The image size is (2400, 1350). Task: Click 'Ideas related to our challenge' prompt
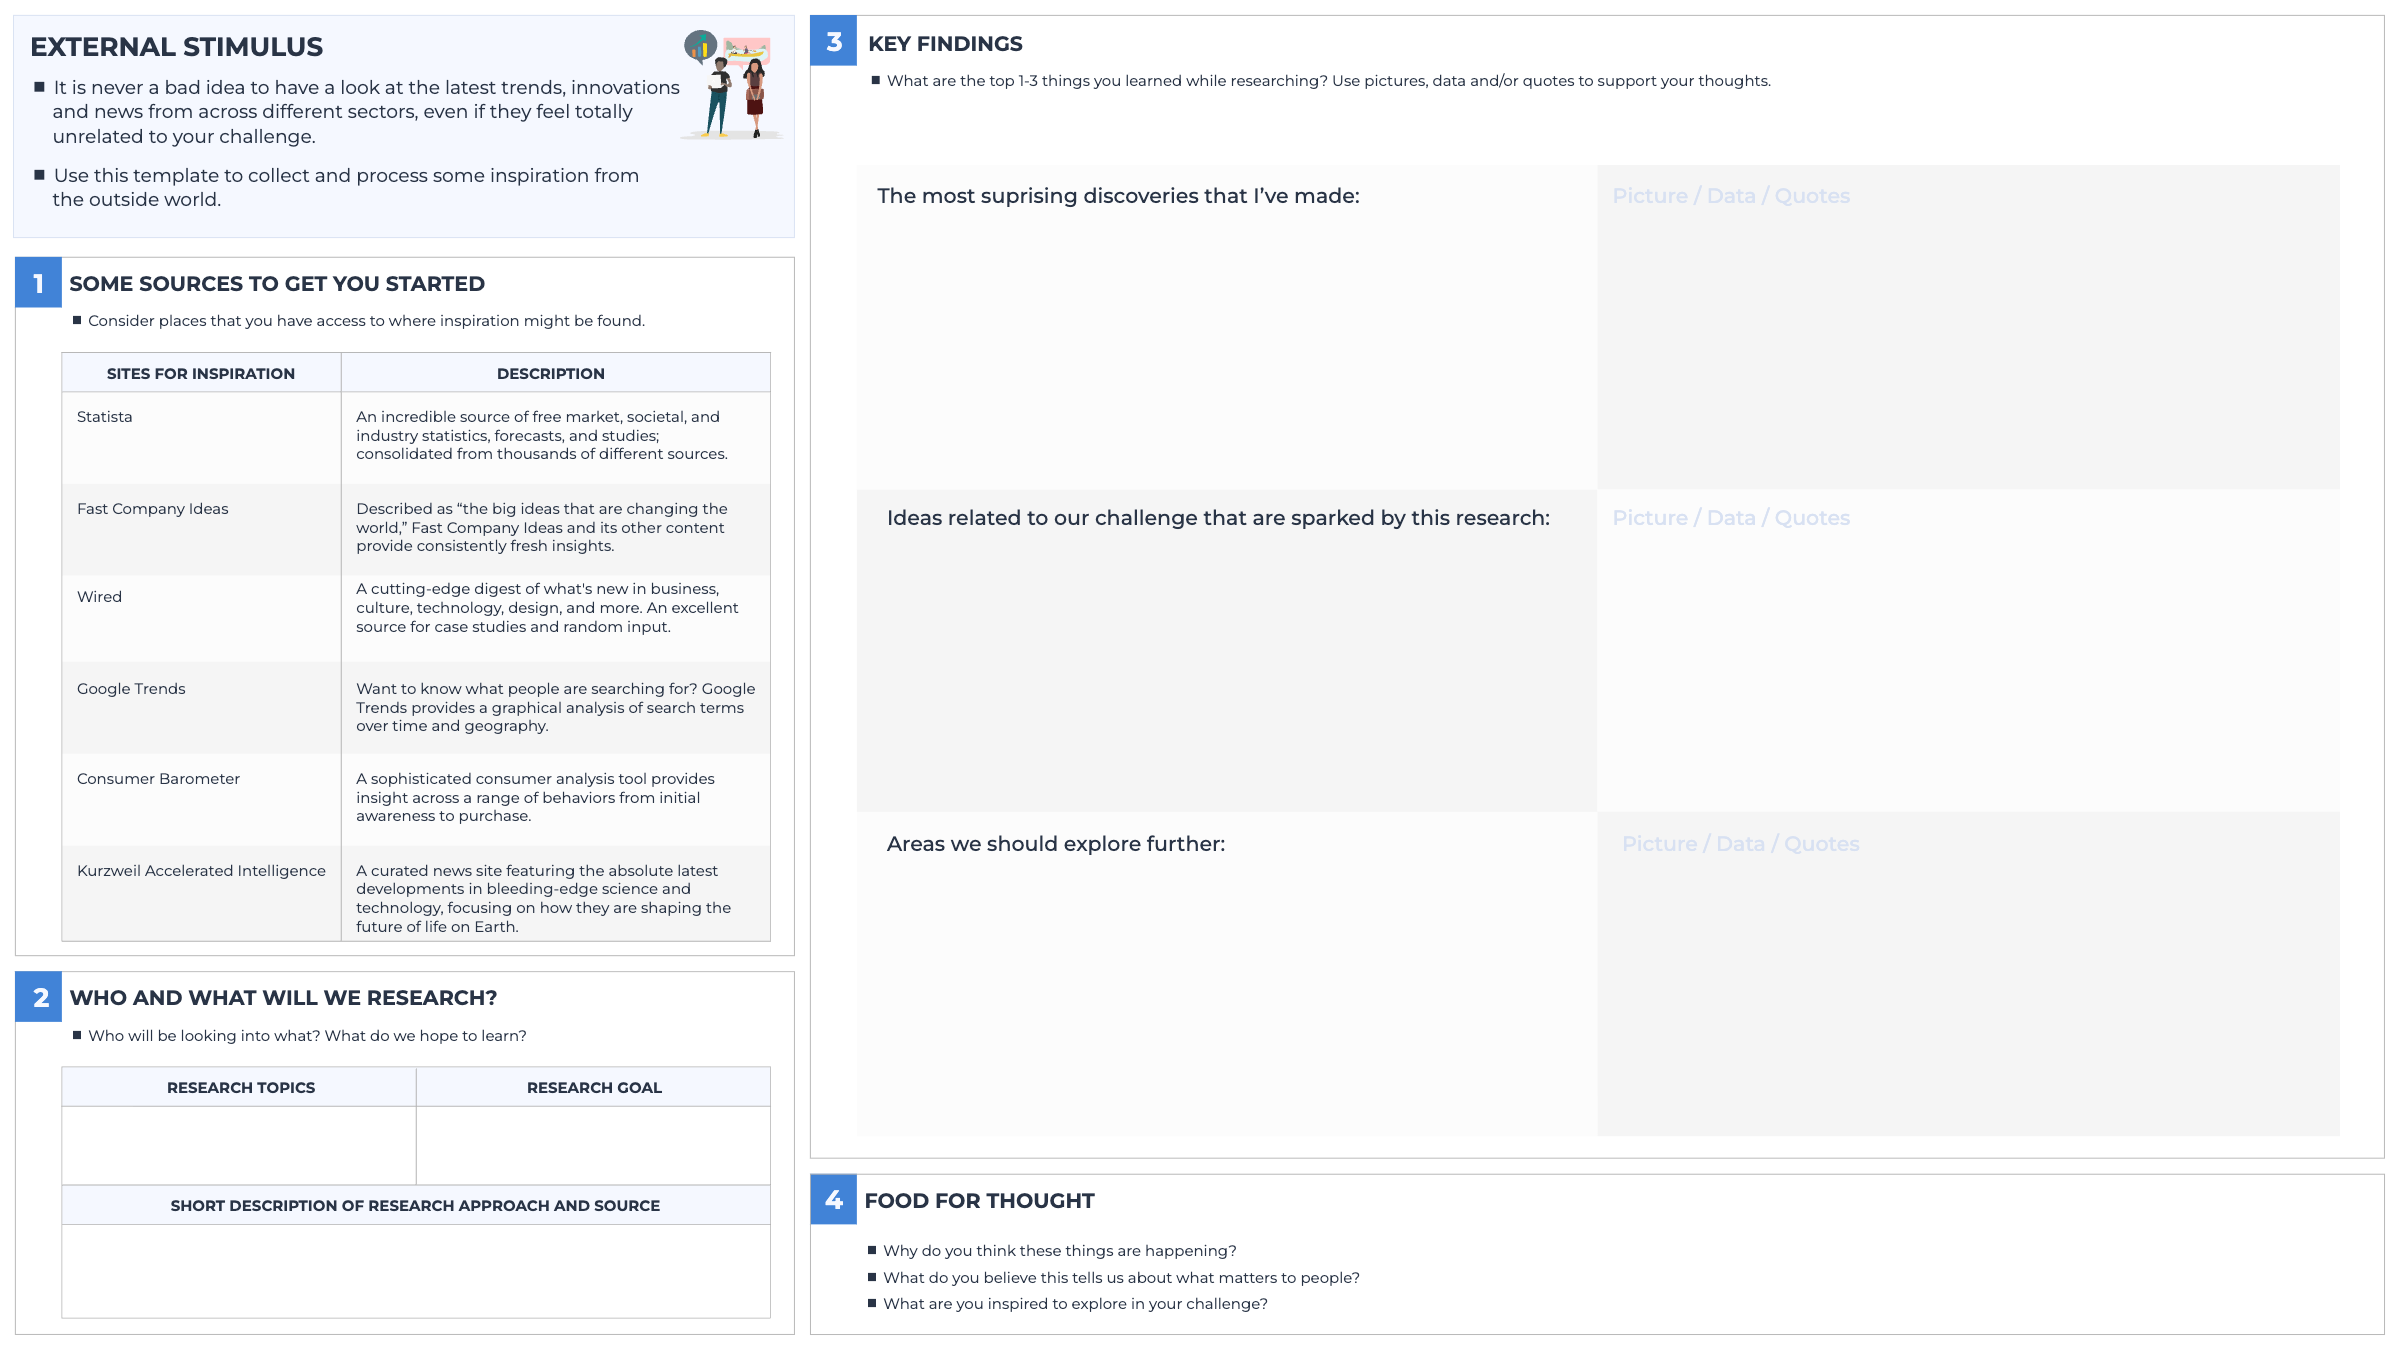click(1218, 518)
